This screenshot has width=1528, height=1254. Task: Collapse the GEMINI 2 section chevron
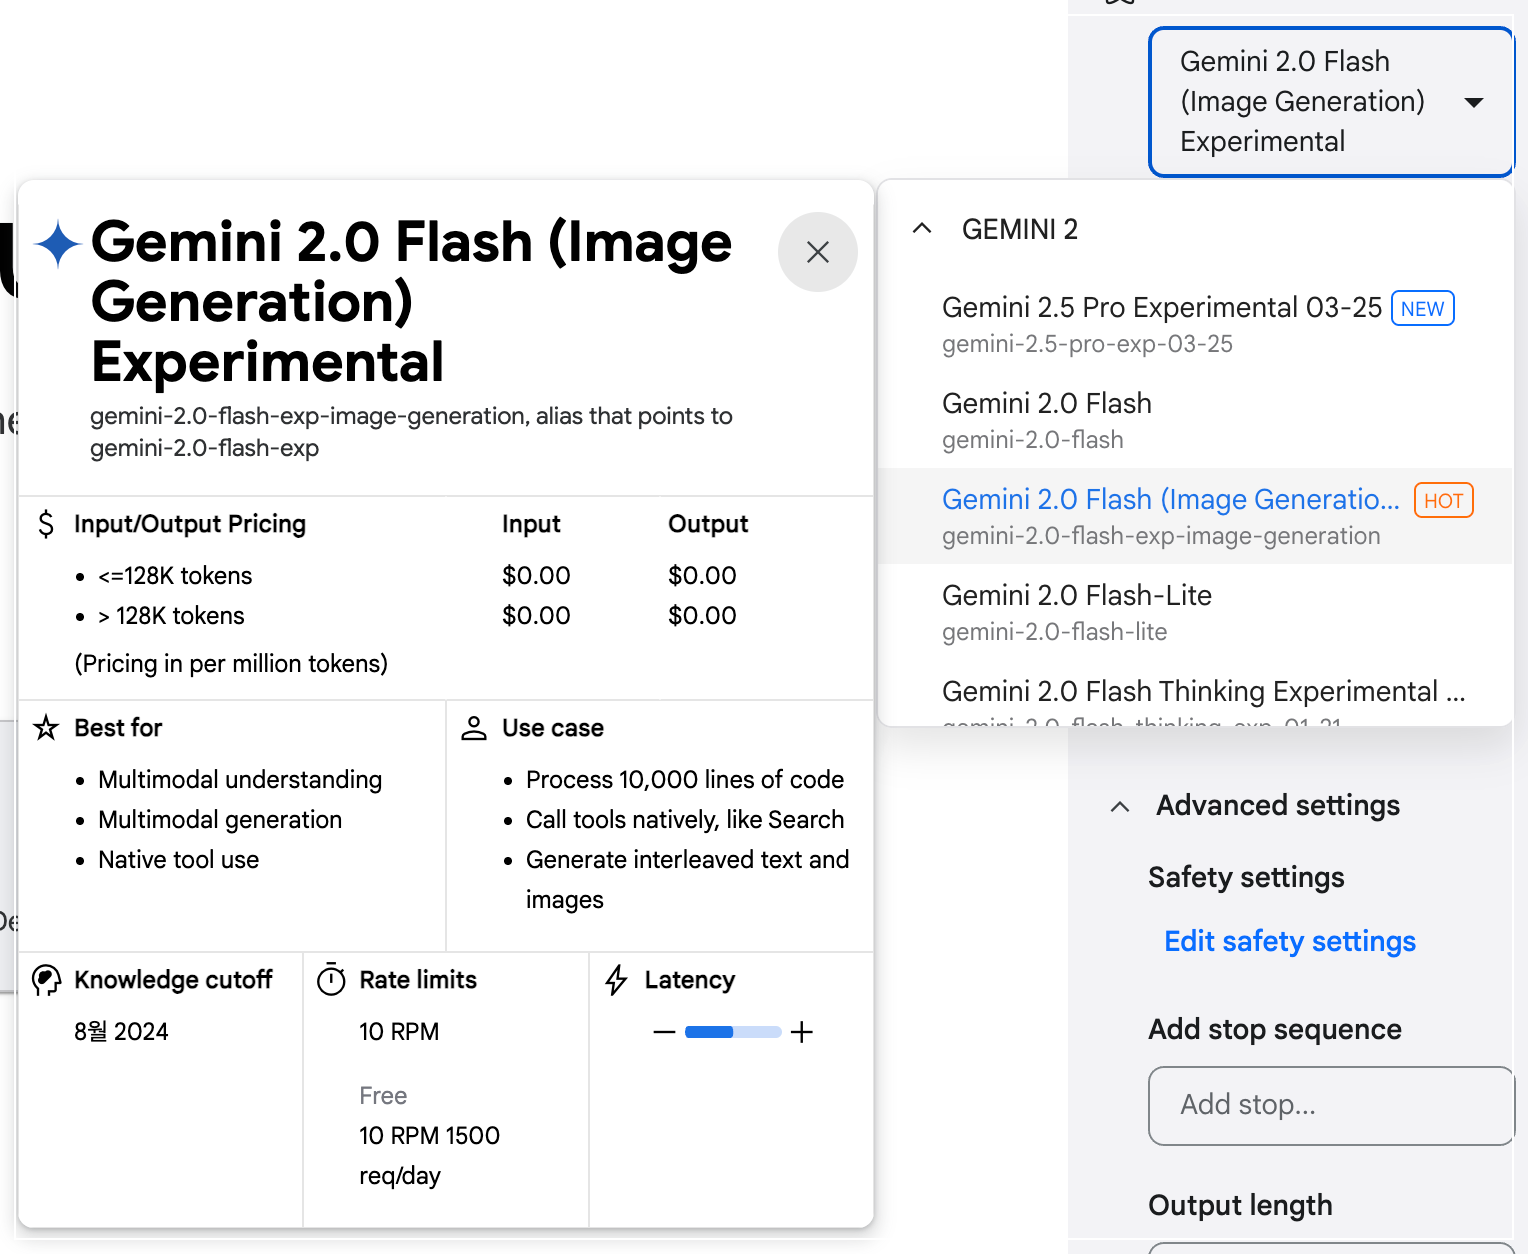pyautogui.click(x=921, y=228)
